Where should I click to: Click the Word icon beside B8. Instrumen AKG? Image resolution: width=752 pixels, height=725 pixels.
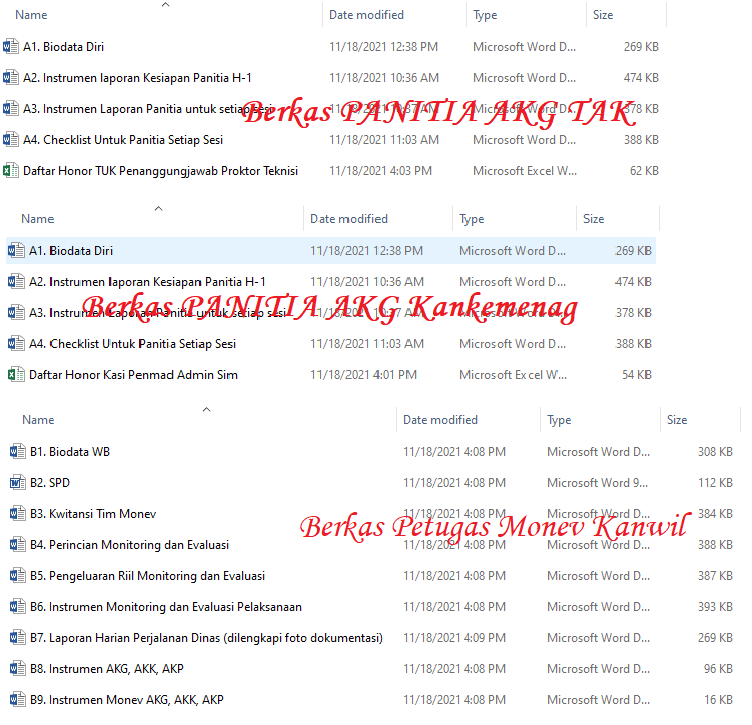[18, 668]
